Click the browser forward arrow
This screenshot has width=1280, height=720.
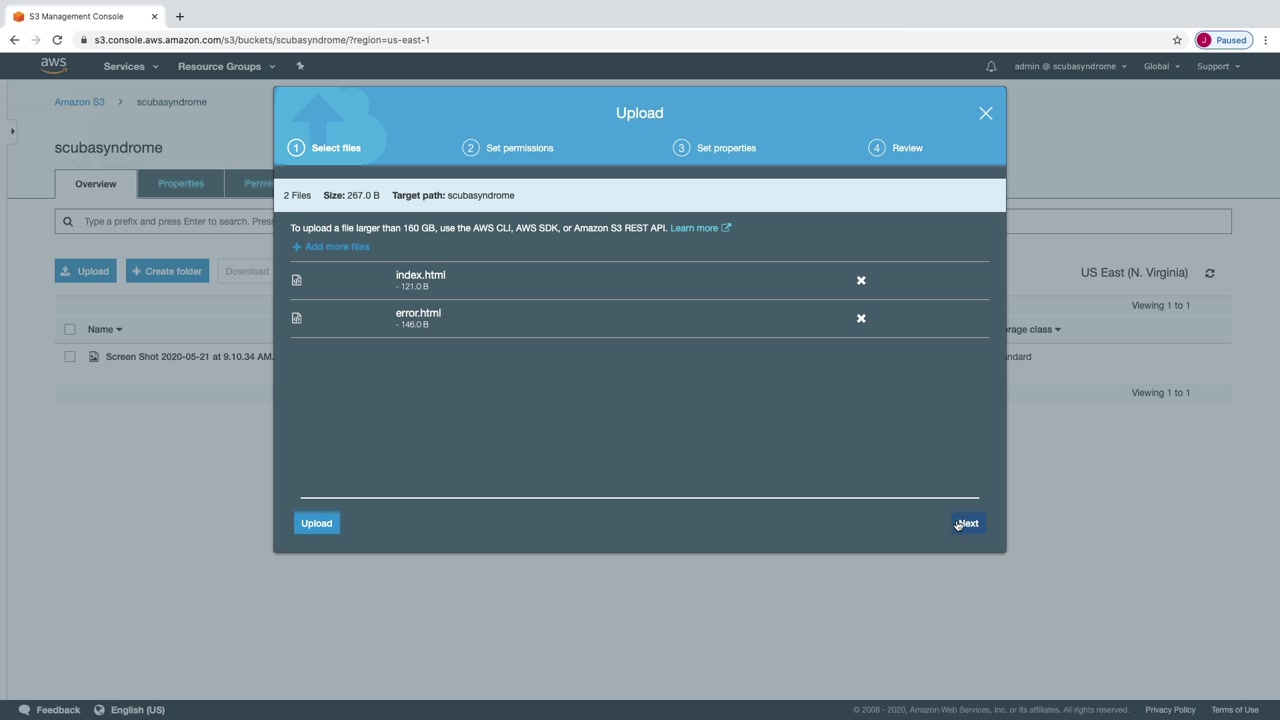(x=36, y=40)
